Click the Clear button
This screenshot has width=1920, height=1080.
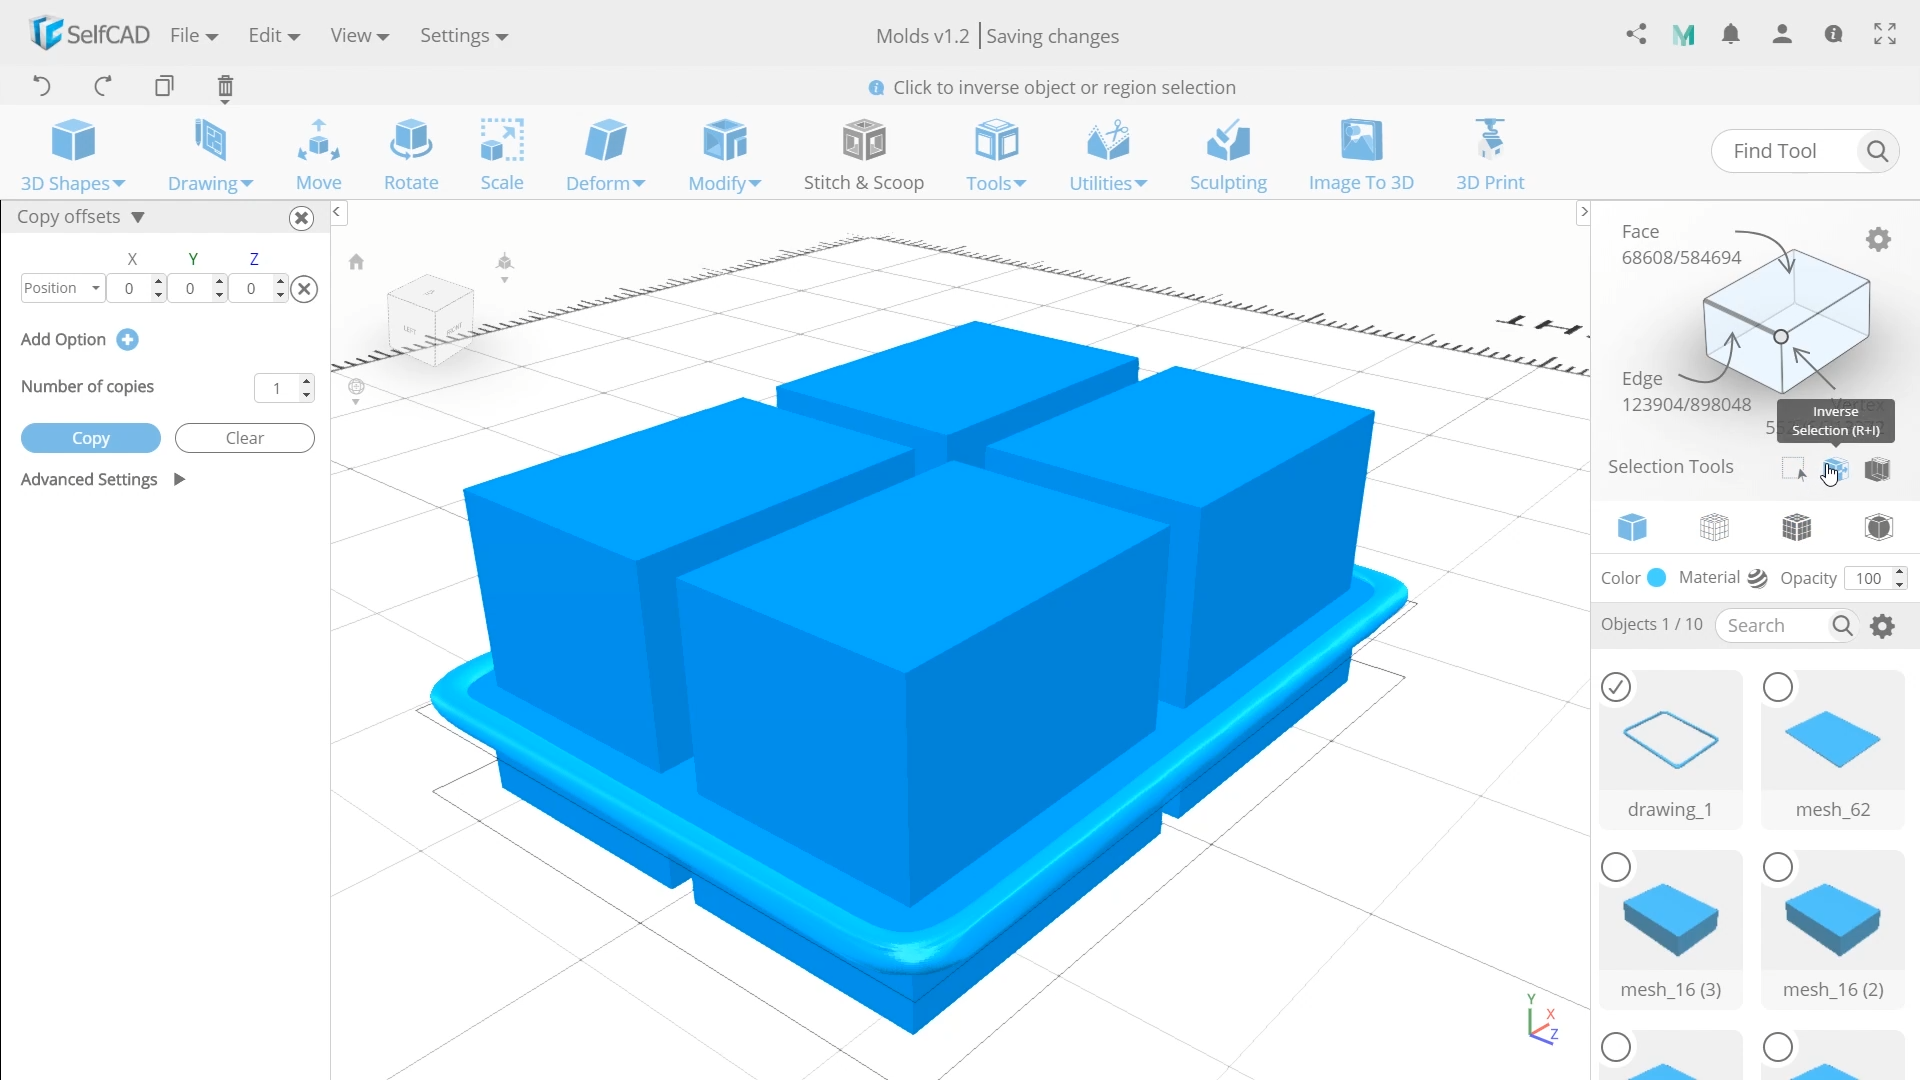tap(245, 438)
